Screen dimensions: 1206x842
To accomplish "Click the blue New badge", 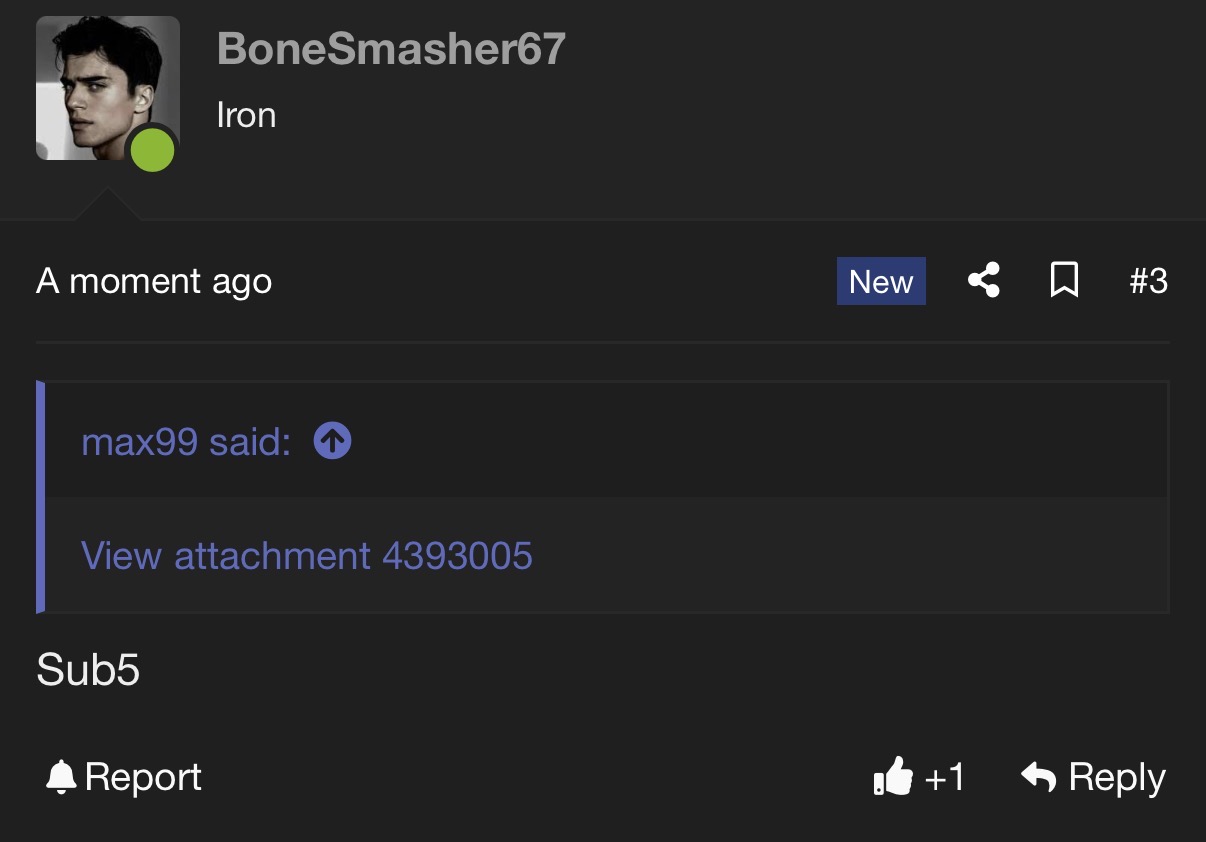I will click(x=881, y=281).
